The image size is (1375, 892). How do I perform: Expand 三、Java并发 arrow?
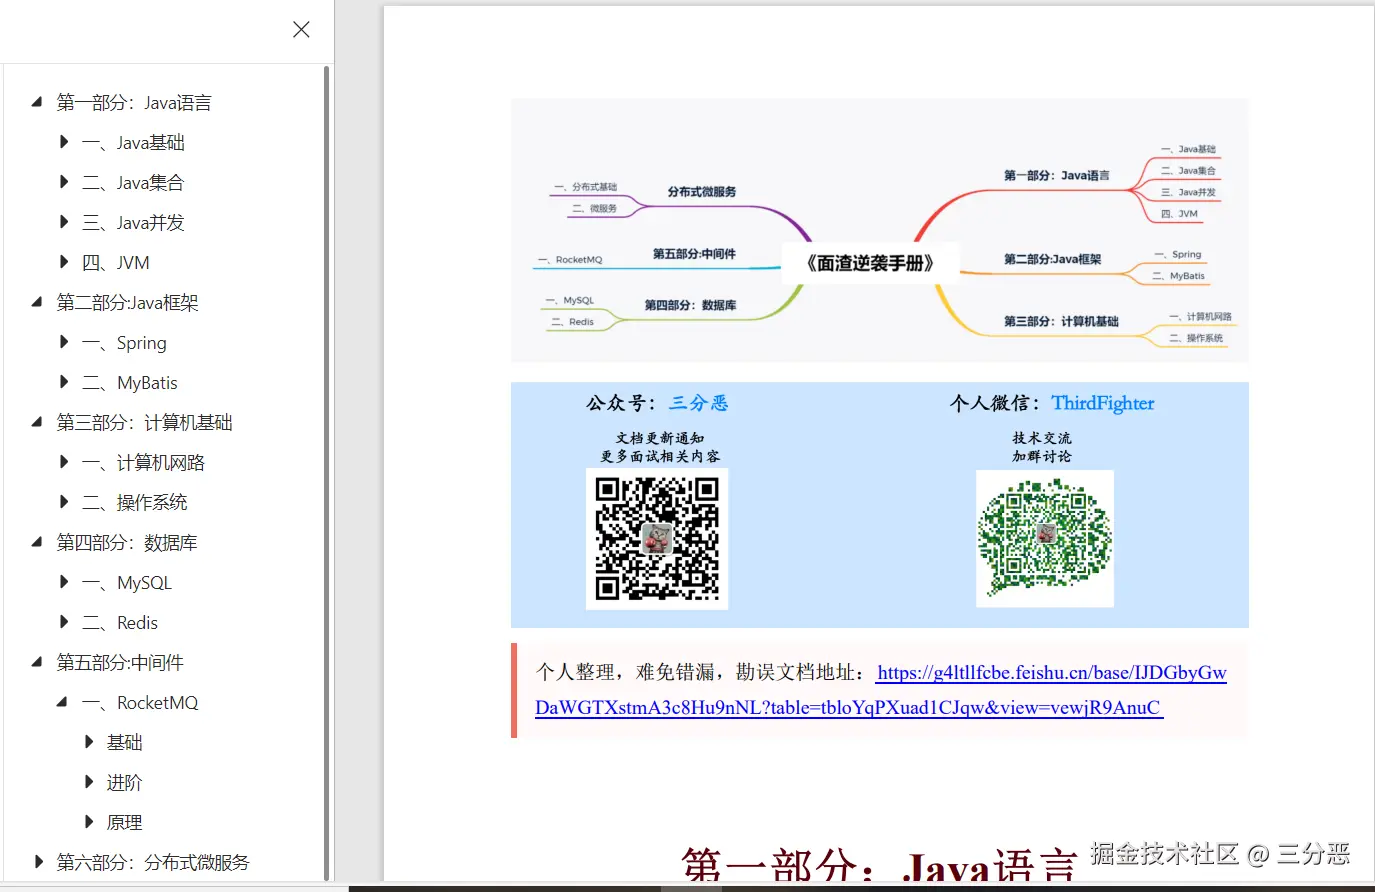[x=64, y=222]
